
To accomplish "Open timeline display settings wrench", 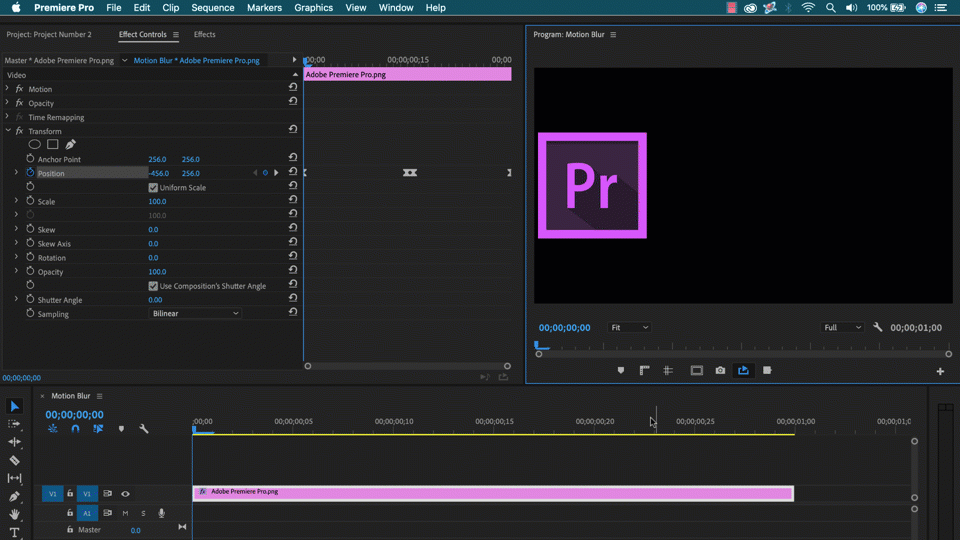I will click(144, 429).
